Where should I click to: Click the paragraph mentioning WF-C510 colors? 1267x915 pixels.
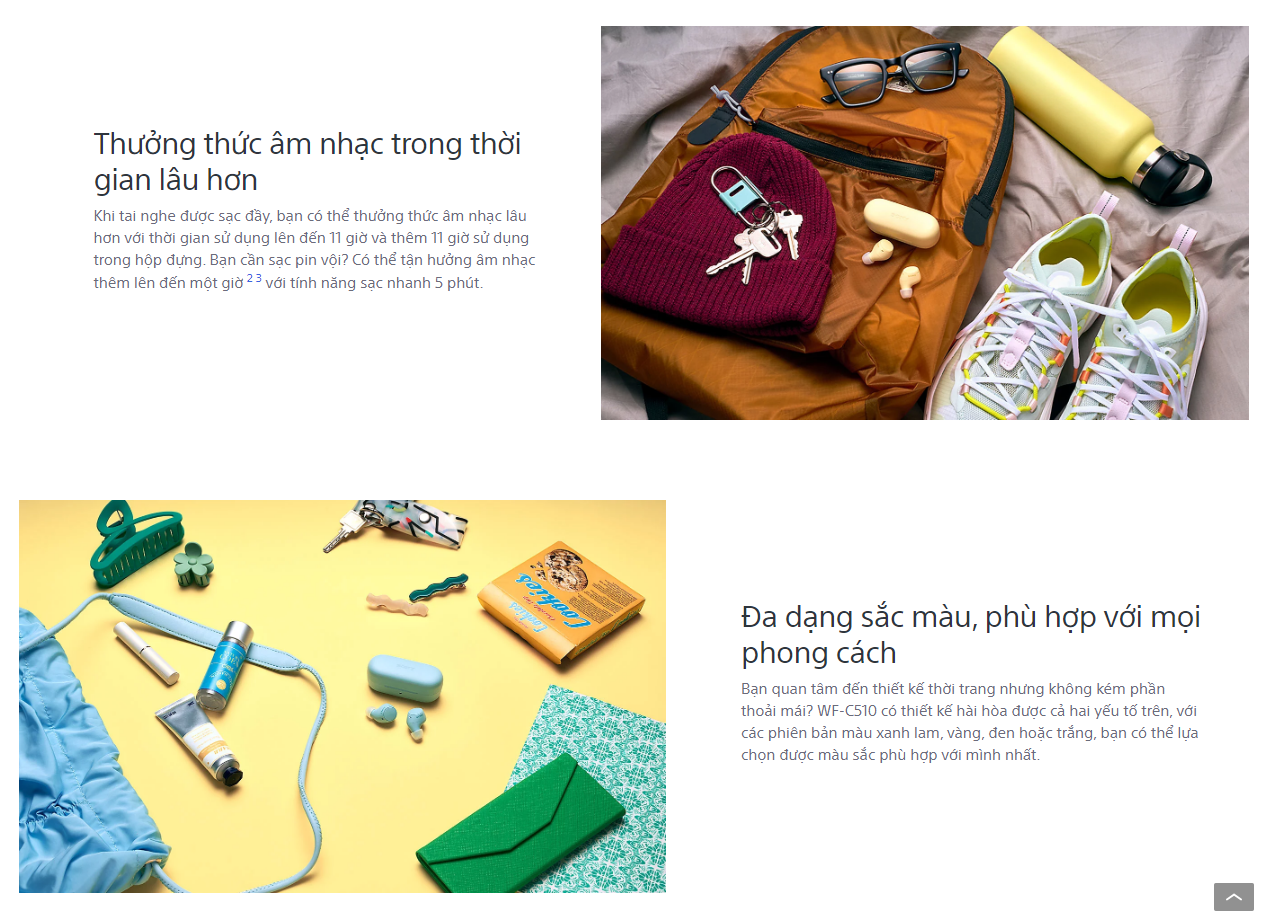[970, 722]
